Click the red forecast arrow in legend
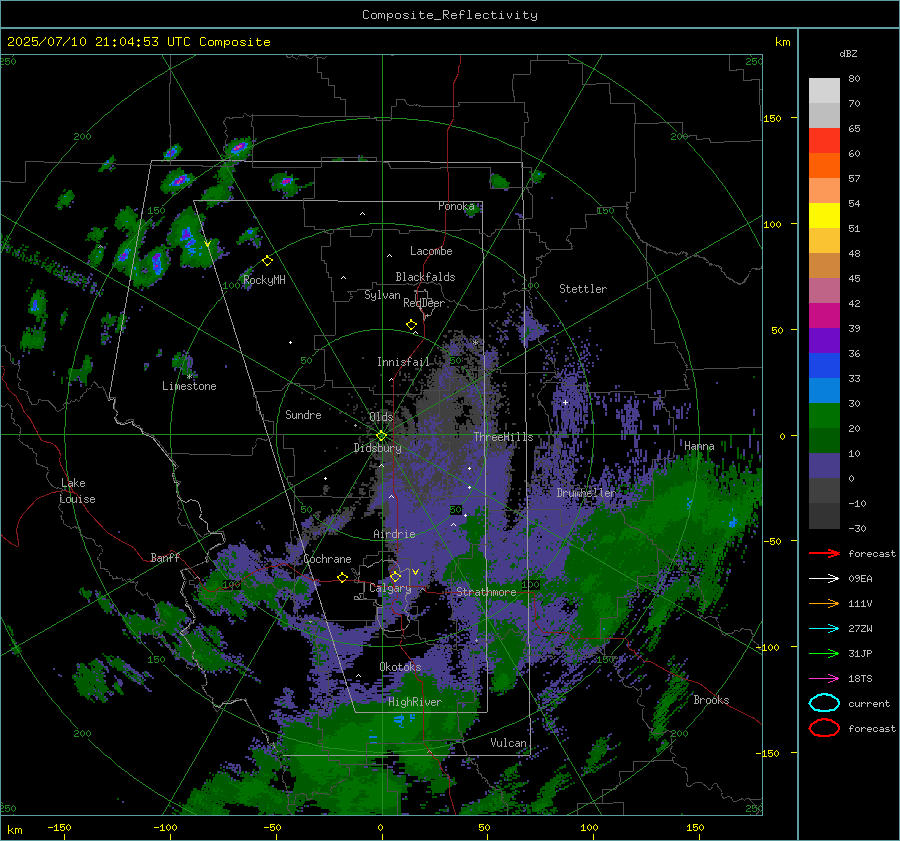The height and width of the screenshot is (841, 900). pos(824,553)
